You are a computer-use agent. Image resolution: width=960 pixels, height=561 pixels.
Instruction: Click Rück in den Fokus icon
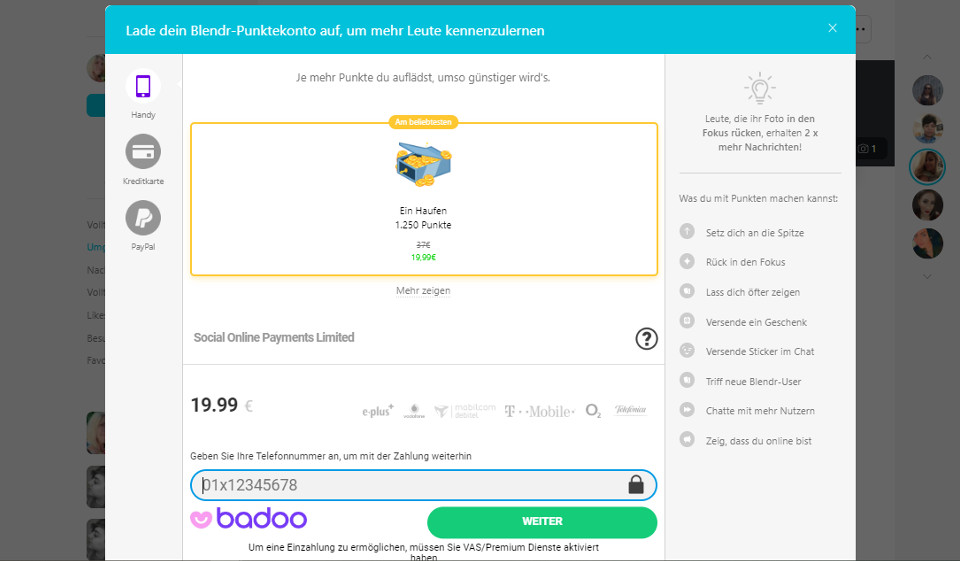point(687,262)
